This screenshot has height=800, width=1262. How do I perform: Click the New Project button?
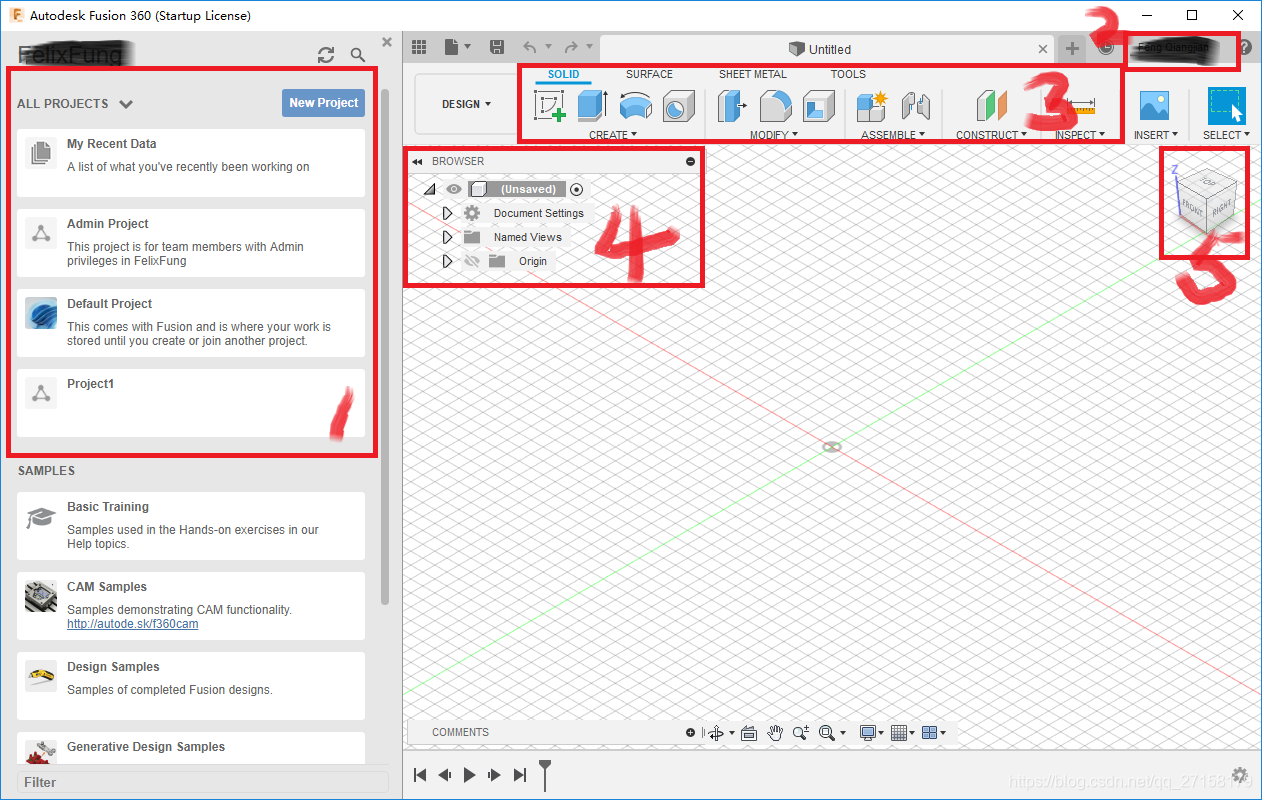323,103
